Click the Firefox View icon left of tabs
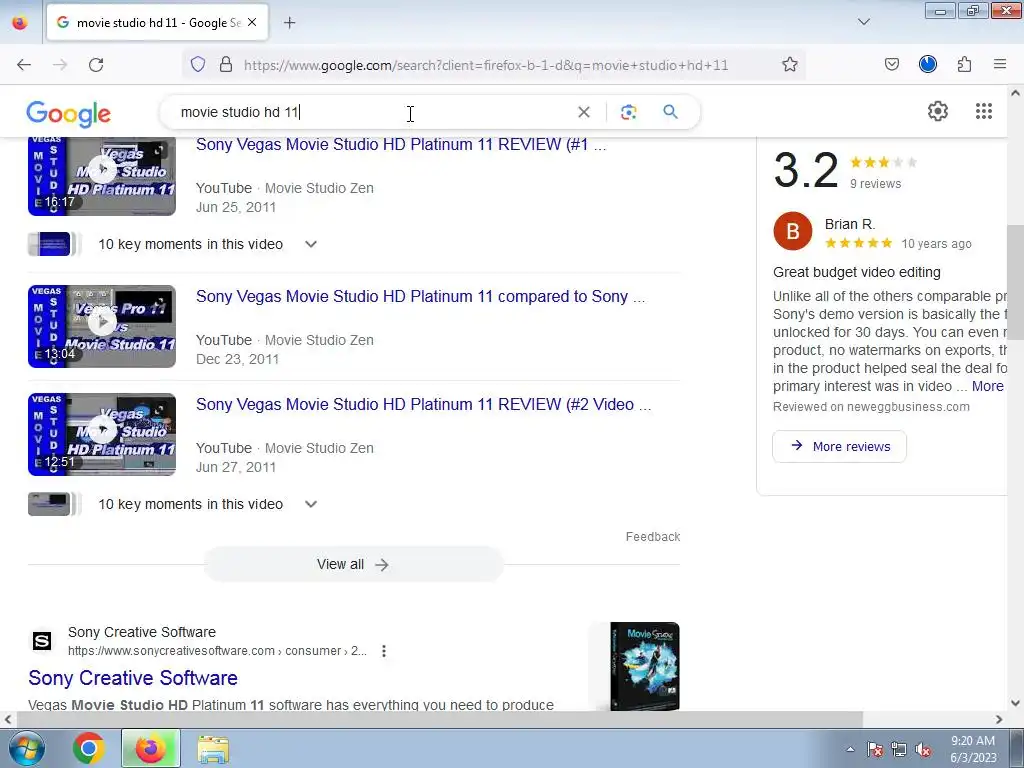The height and width of the screenshot is (768, 1024). 20,23
